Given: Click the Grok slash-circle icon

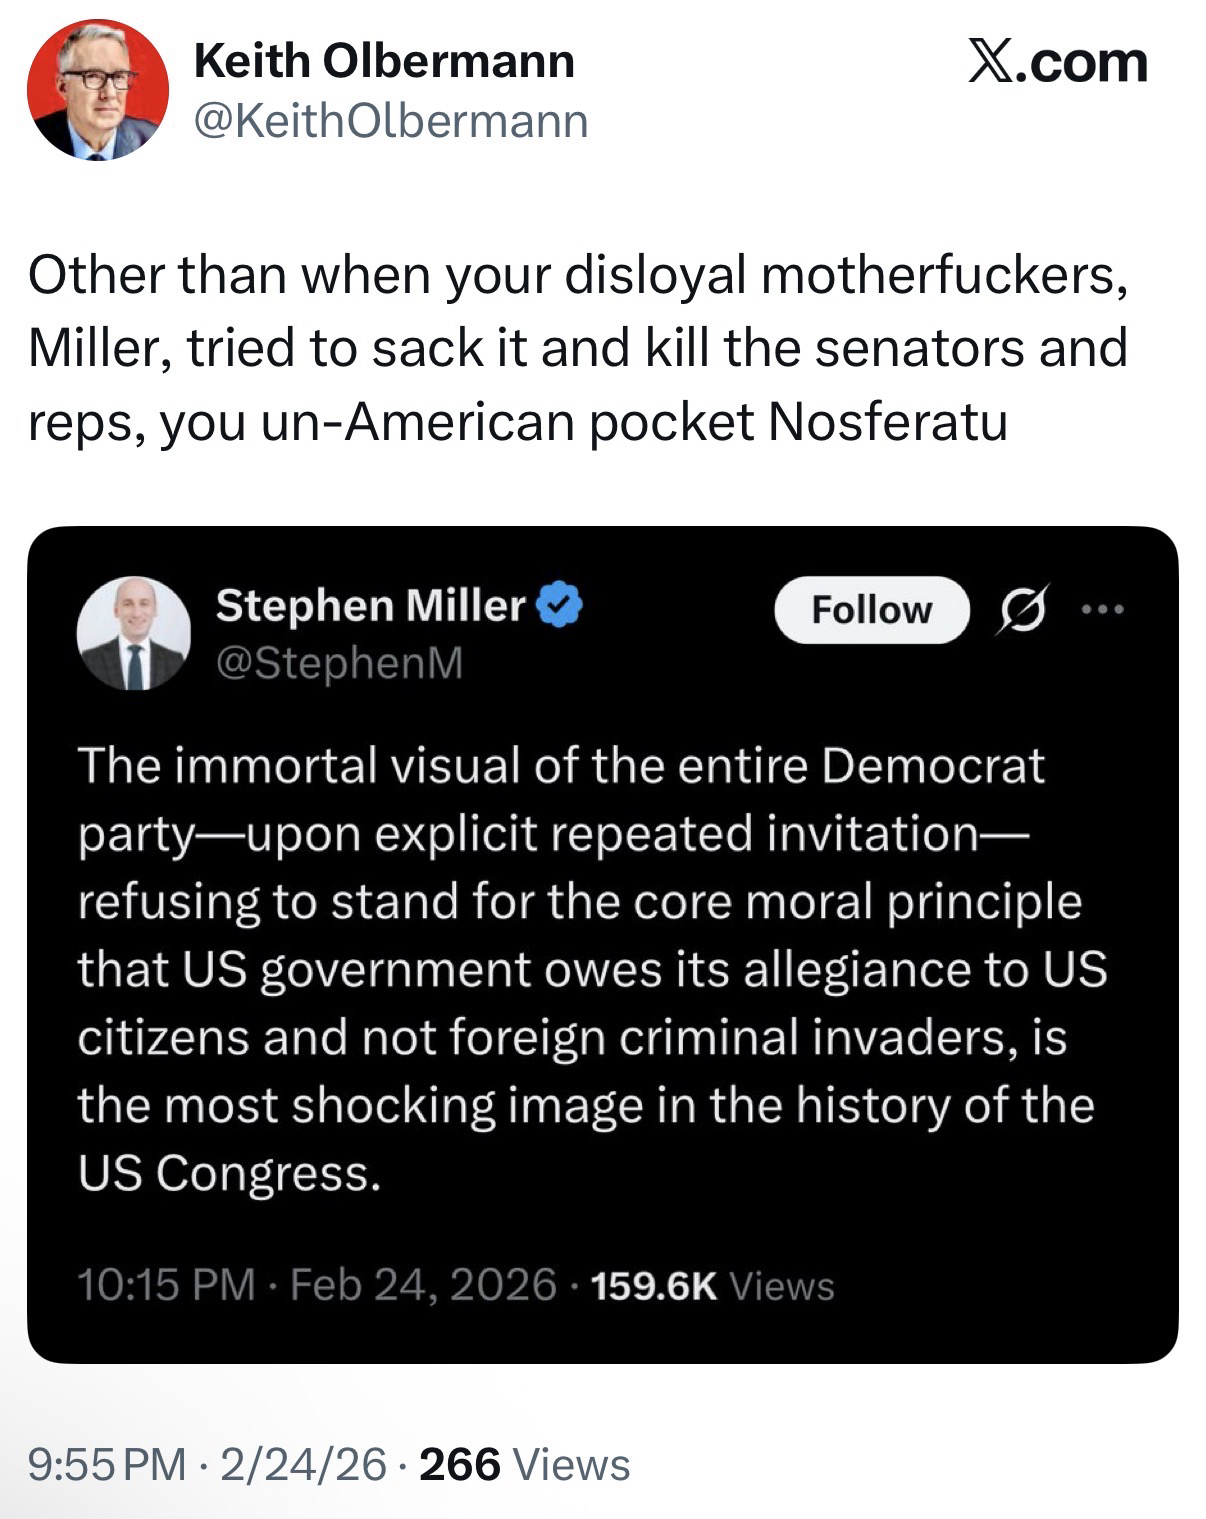Looking at the screenshot, I should tap(1021, 609).
